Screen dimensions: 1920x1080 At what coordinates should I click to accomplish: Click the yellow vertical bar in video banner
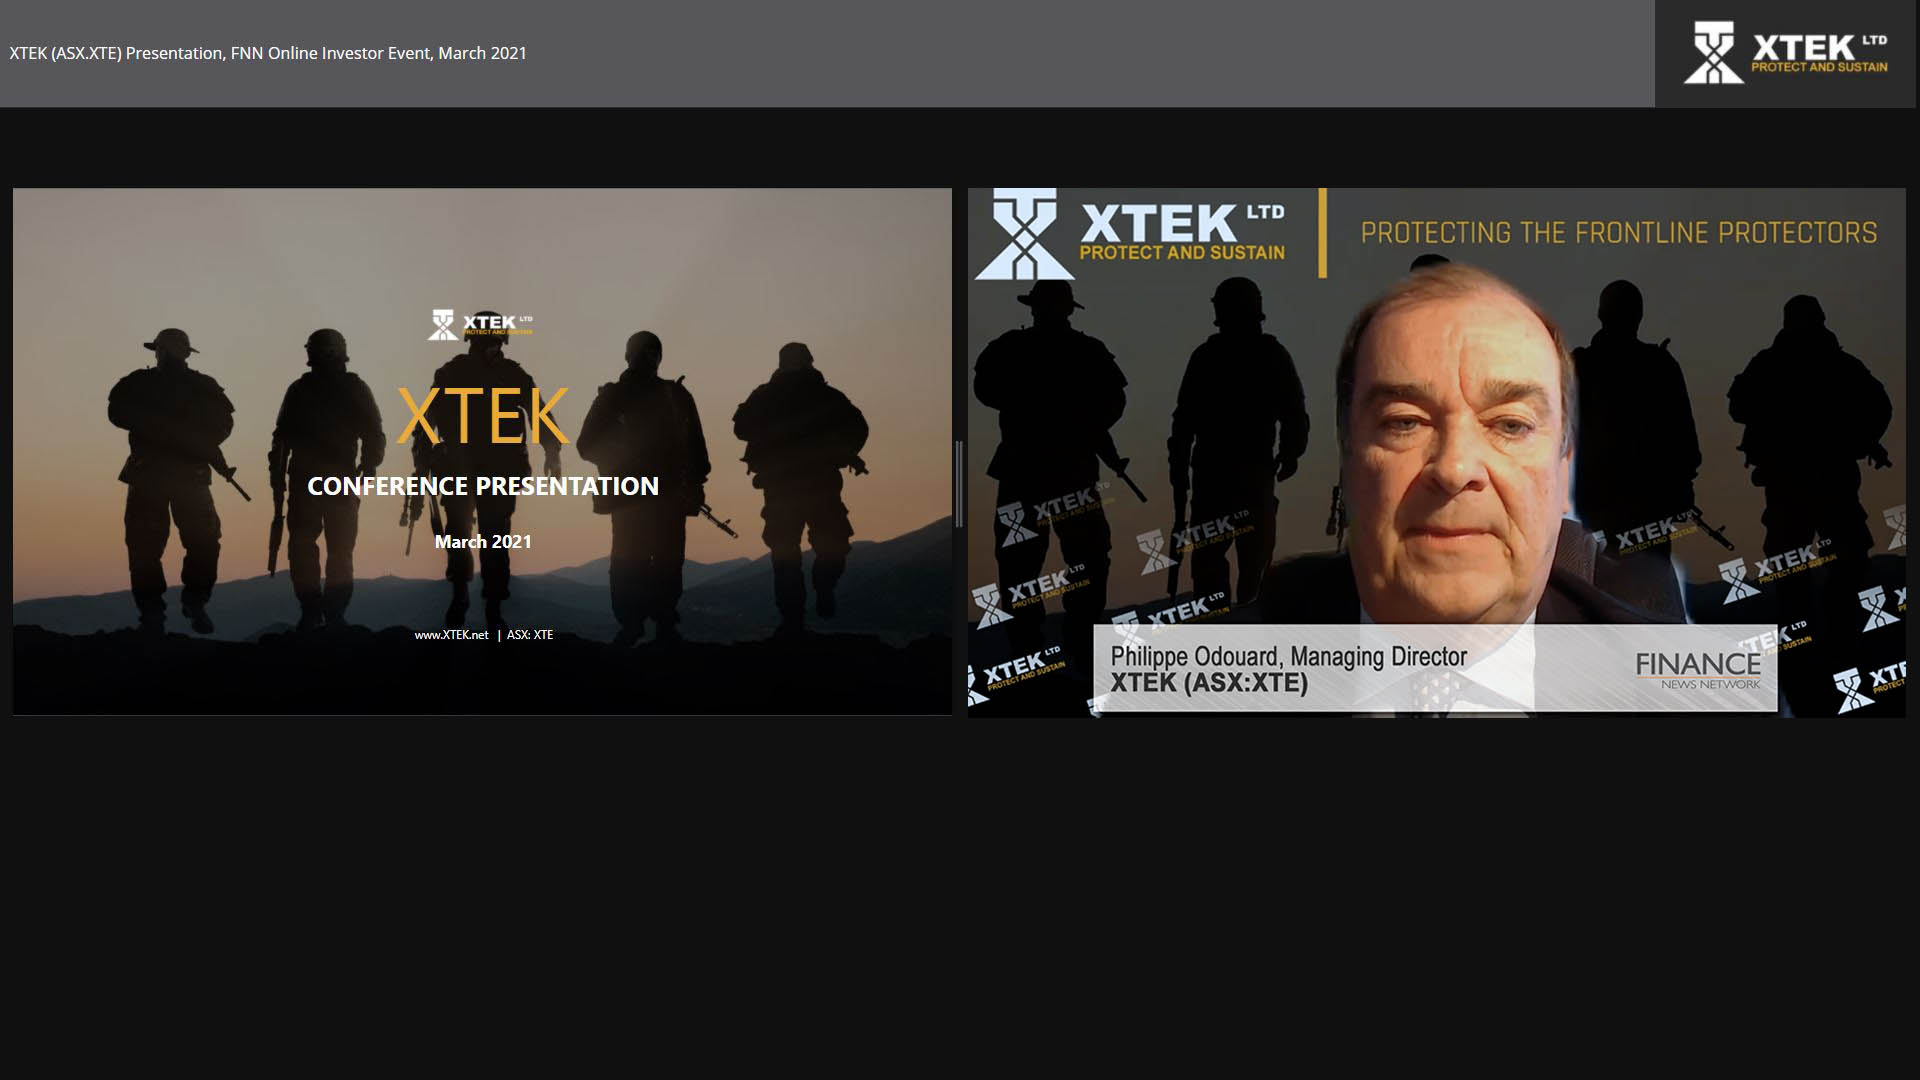tap(1322, 233)
